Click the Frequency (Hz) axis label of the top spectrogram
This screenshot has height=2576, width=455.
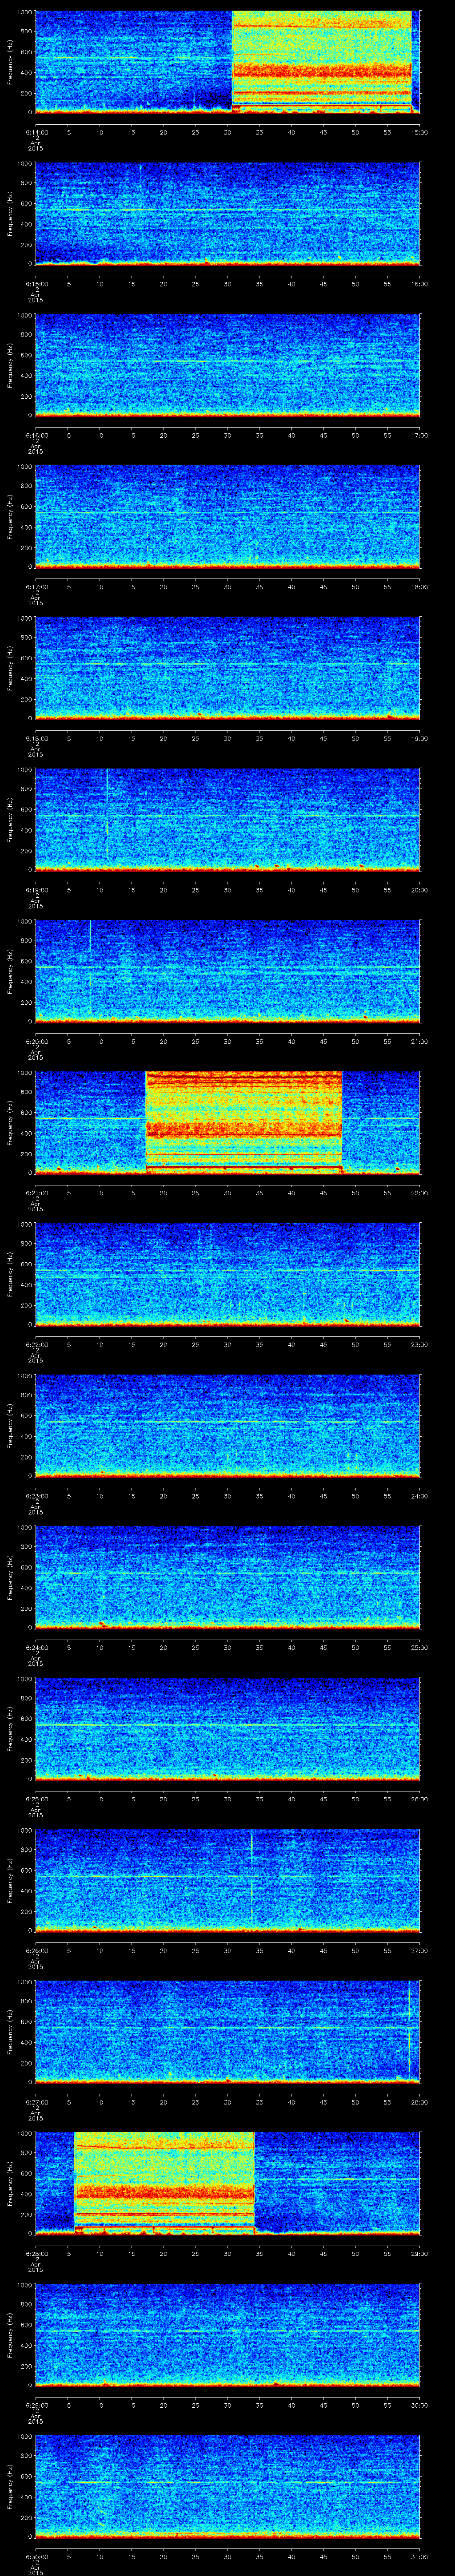10,62
